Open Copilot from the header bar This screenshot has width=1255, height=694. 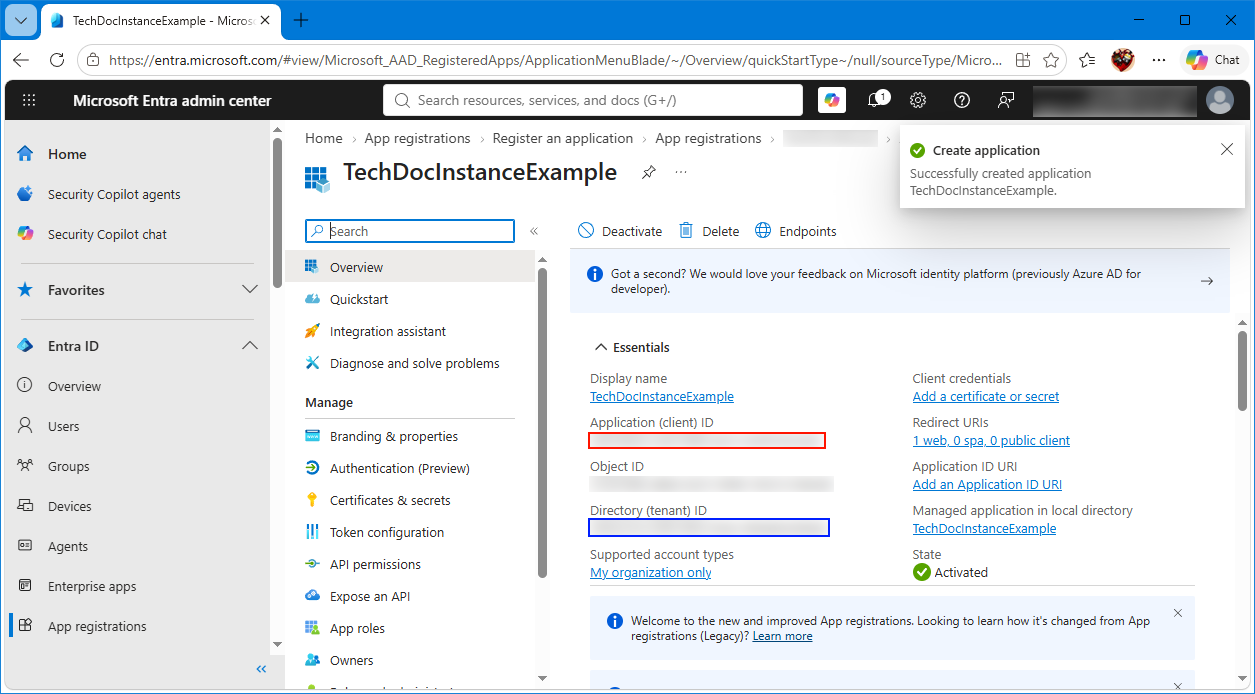click(x=831, y=100)
